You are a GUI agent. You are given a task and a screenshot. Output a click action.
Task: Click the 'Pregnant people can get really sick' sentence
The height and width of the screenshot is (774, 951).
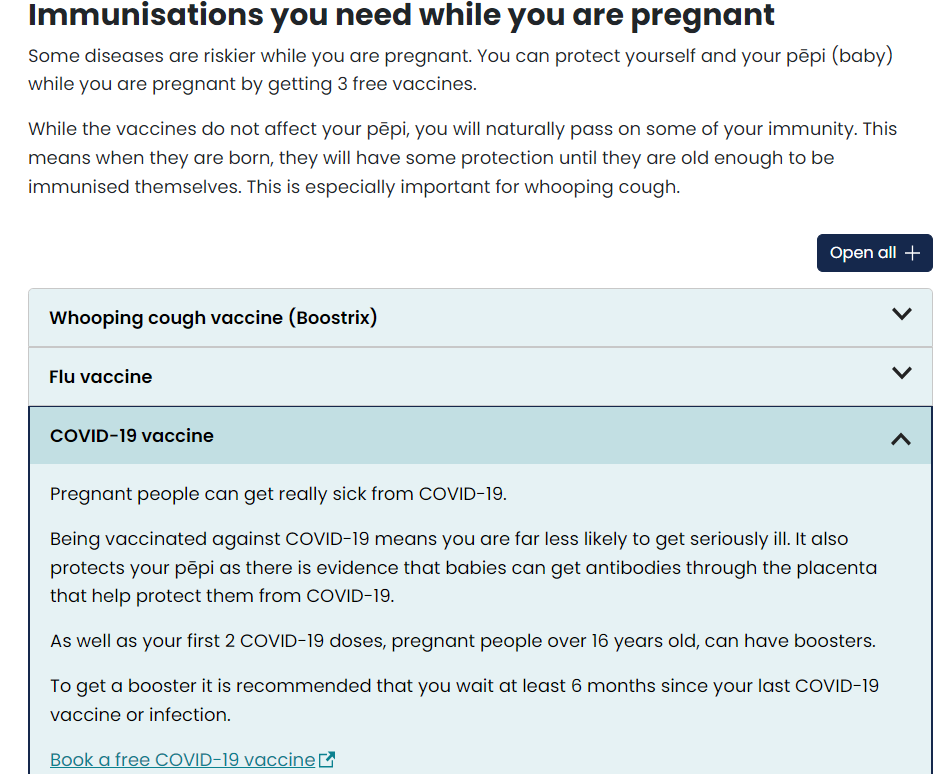(279, 494)
